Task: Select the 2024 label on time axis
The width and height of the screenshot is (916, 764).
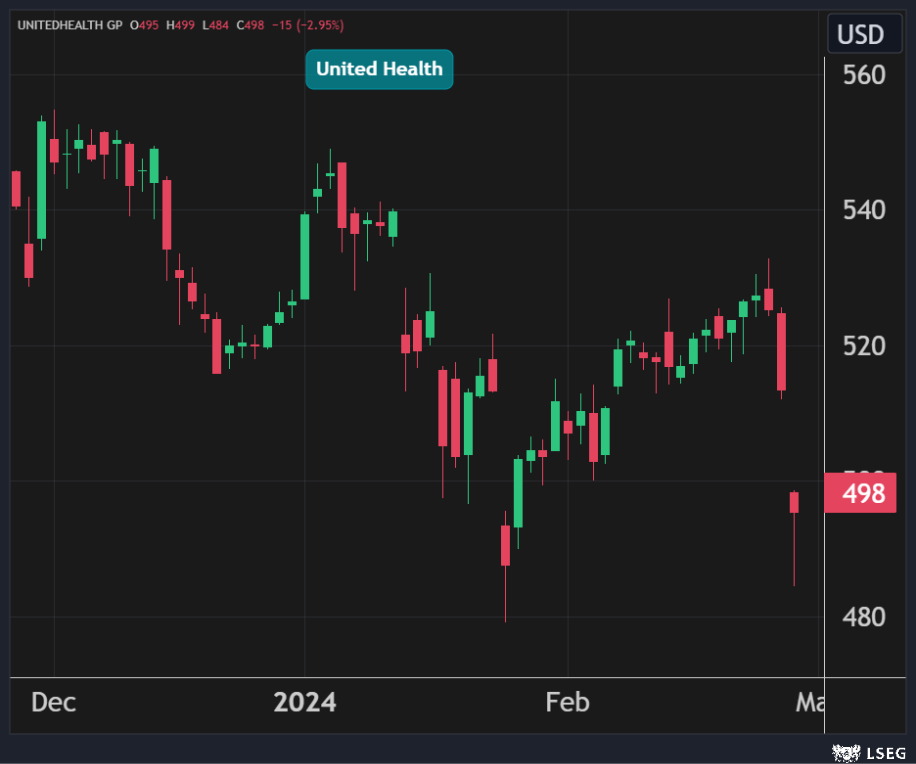Action: coord(305,702)
